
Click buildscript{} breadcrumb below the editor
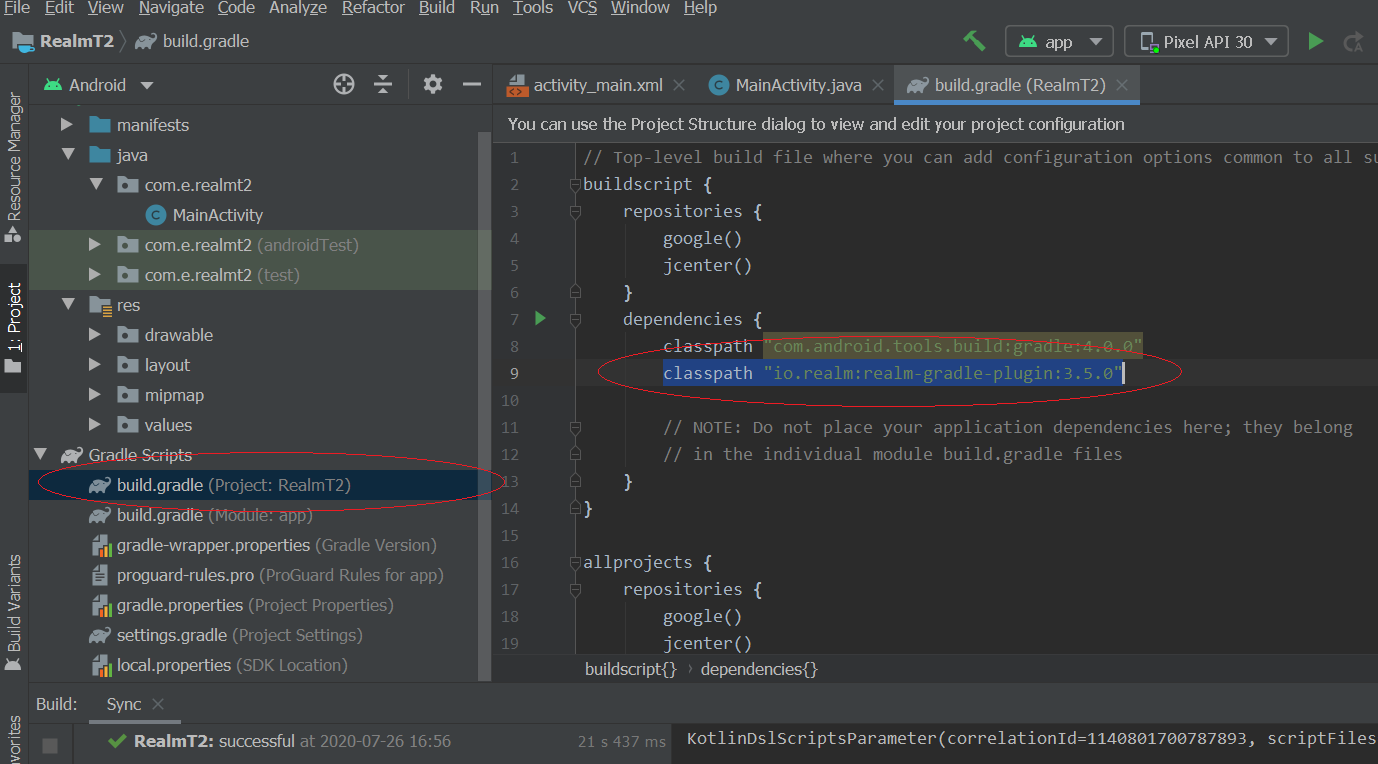631,669
